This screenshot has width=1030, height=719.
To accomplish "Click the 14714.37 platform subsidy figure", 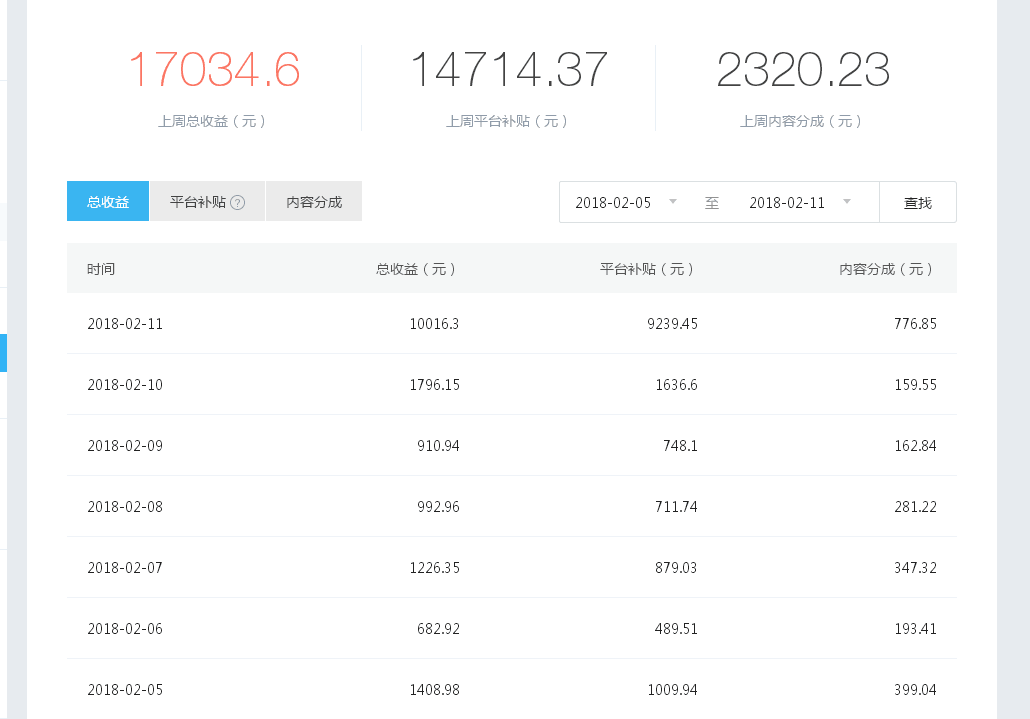I will (508, 70).
